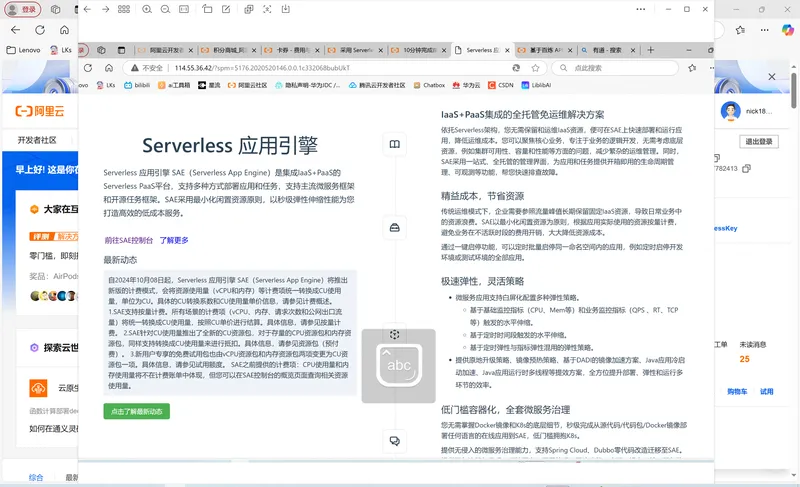Viewport: 800px width, 487px height.
Task: Show image at actual 1:1 size
Action: point(184,9)
